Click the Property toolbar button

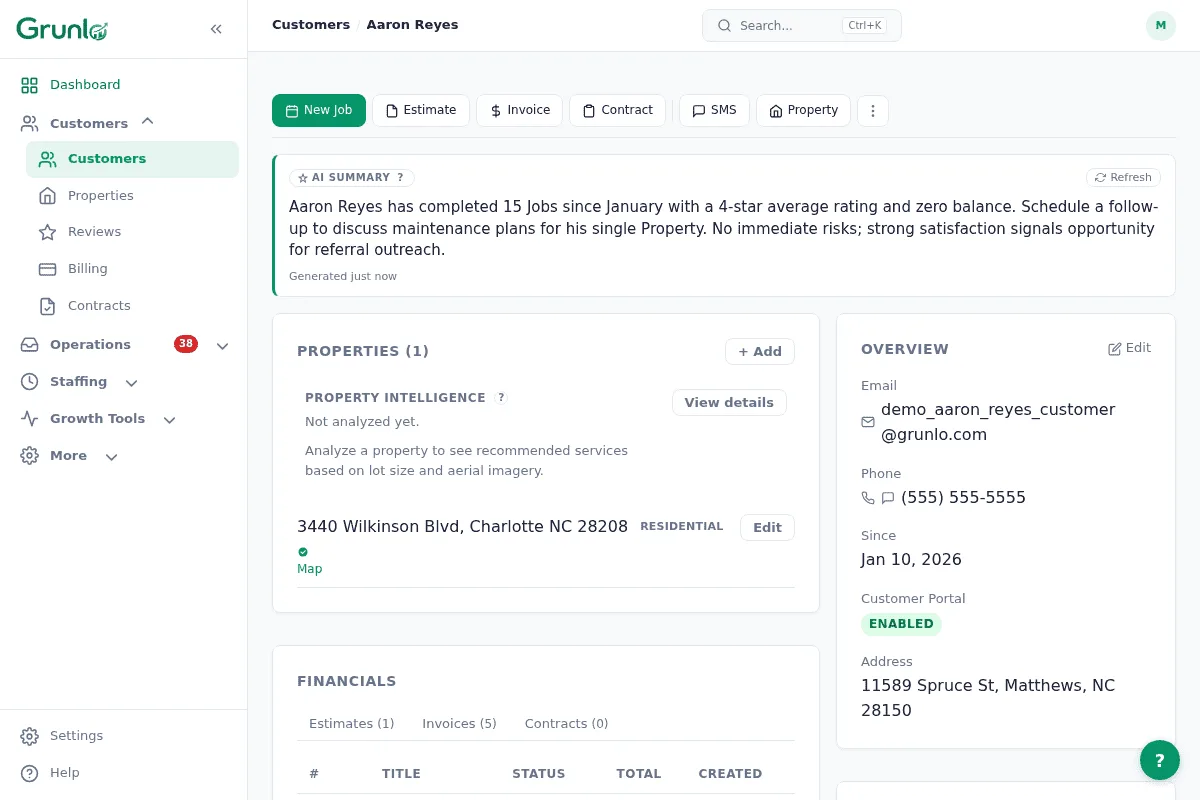(803, 110)
